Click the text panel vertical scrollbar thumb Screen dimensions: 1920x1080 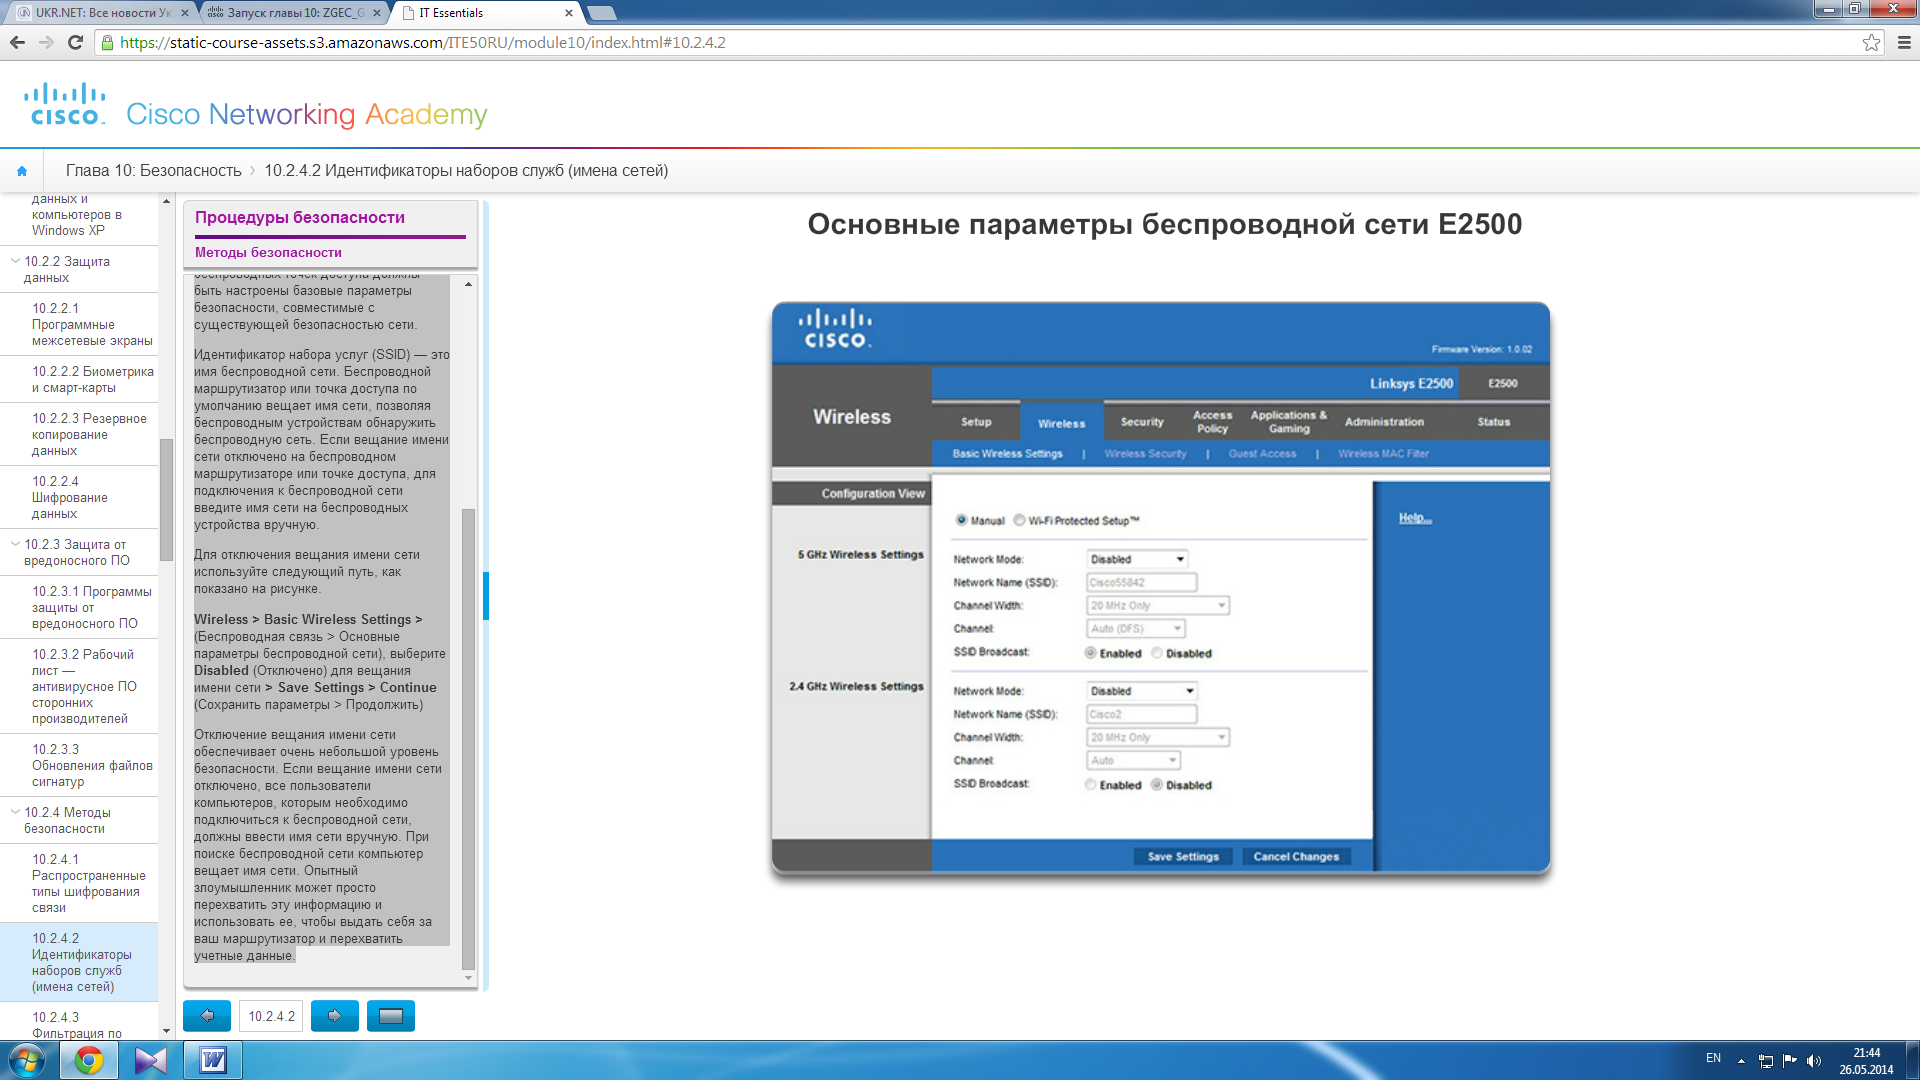pos(468,739)
